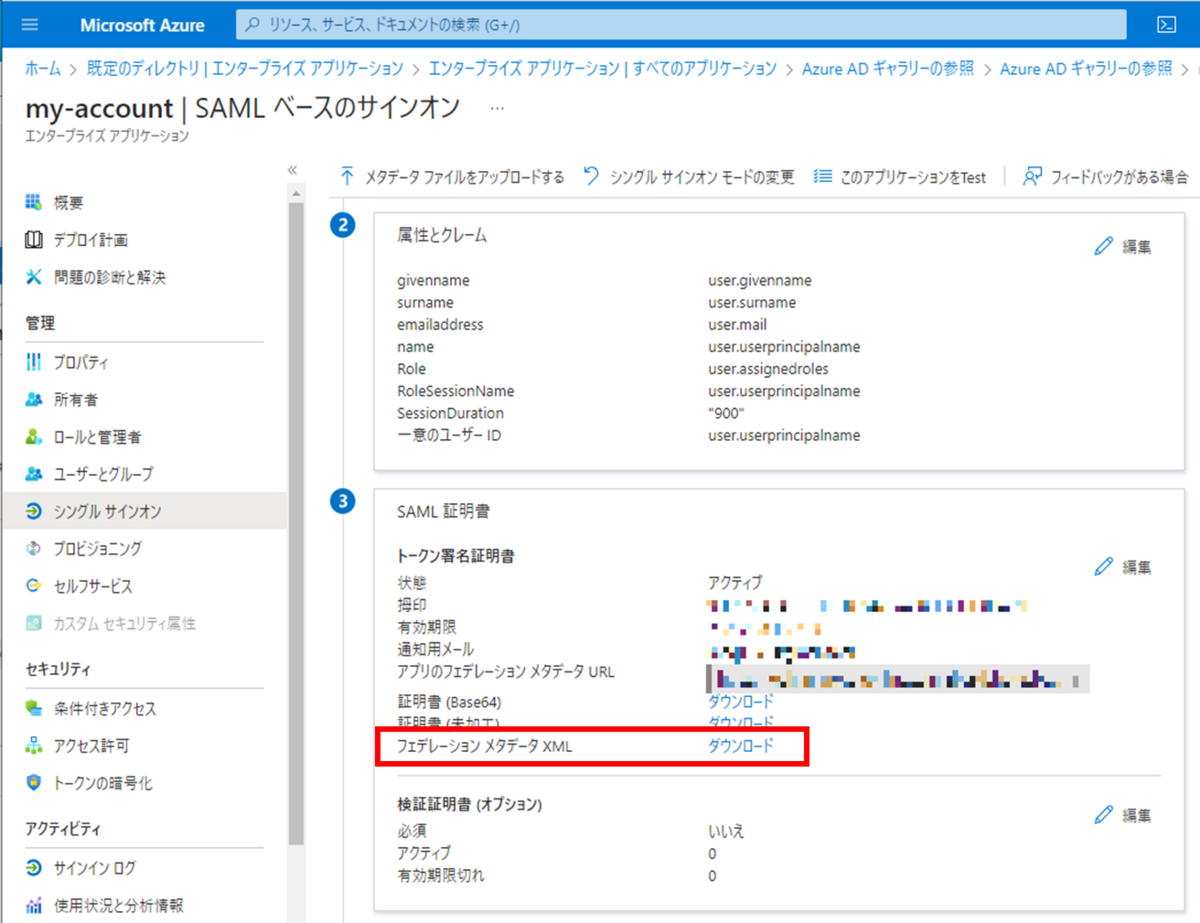The image size is (1200, 923).
Task: Click メタデータ ファイルをアップロードする button
Action: tap(452, 177)
